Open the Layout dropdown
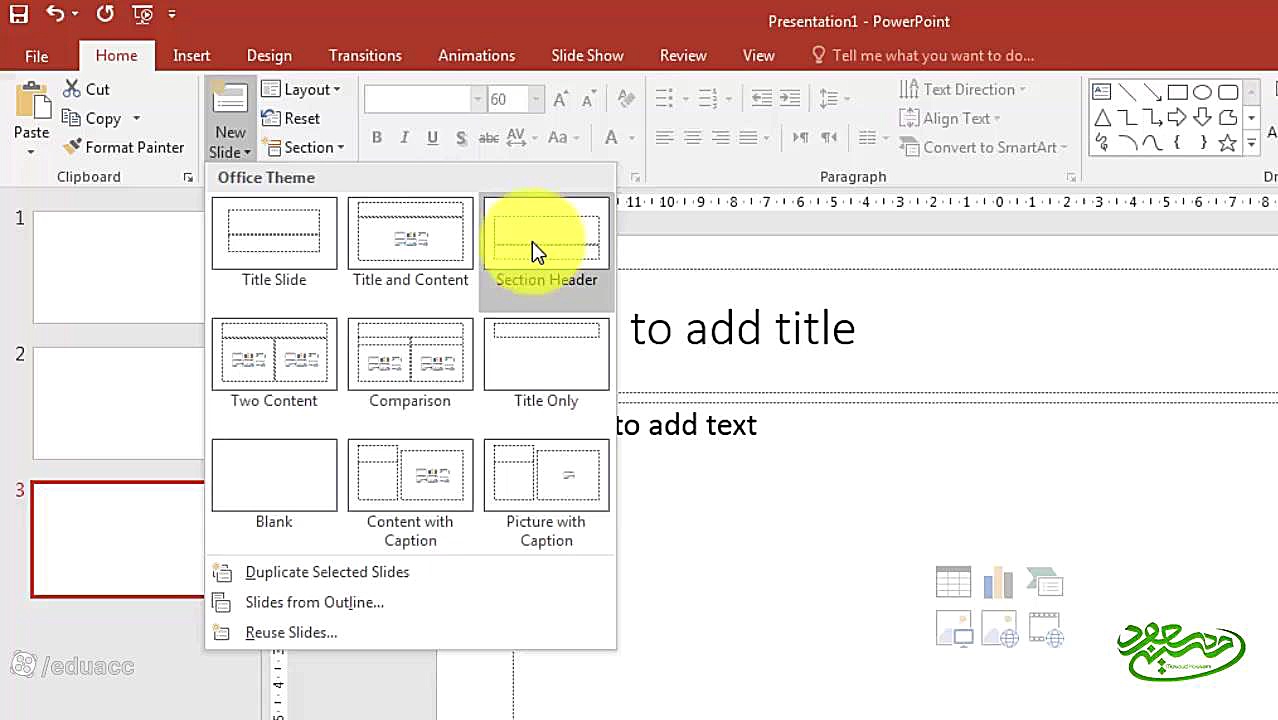This screenshot has width=1278, height=720. coord(301,89)
